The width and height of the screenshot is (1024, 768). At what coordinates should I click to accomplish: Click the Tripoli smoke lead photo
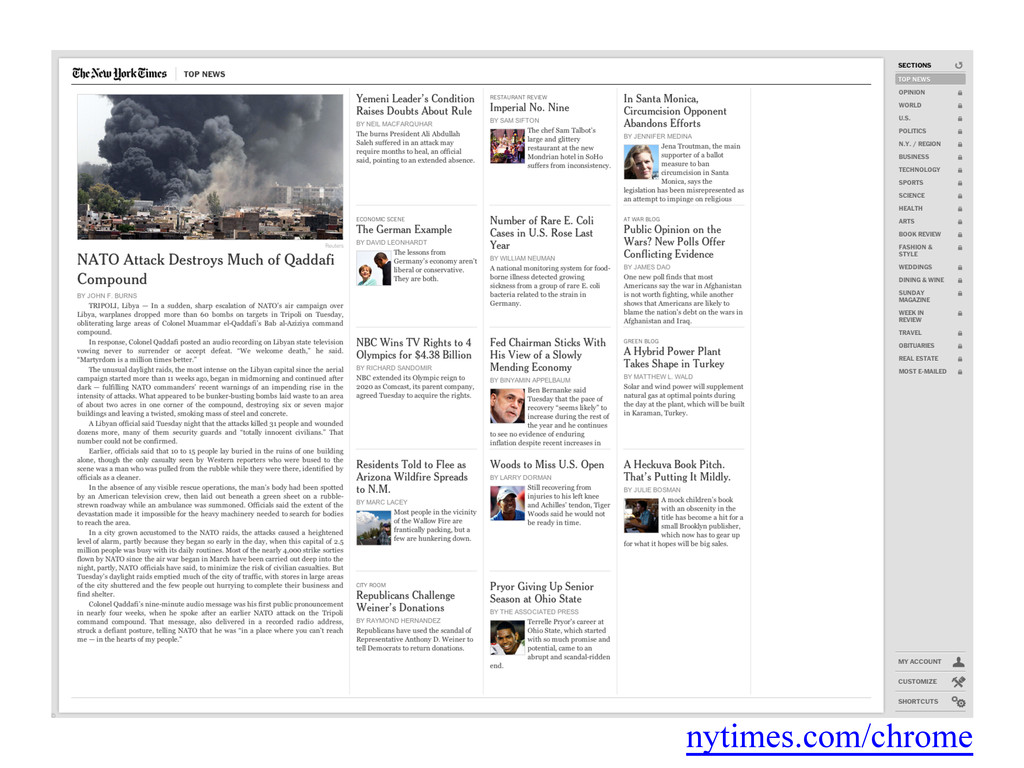(210, 167)
